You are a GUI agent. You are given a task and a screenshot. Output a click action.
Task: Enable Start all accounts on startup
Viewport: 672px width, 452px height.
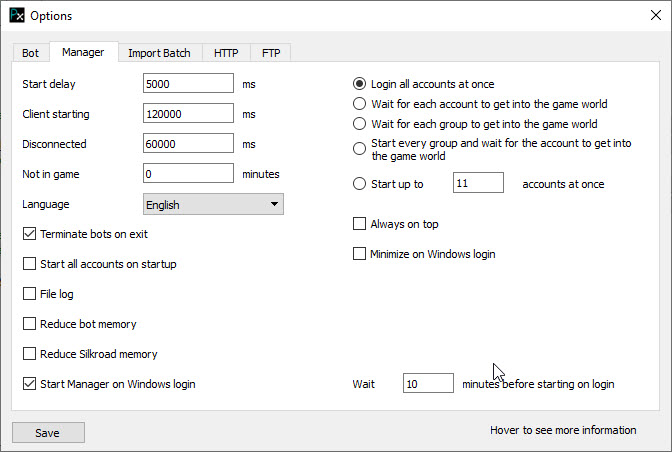29,264
